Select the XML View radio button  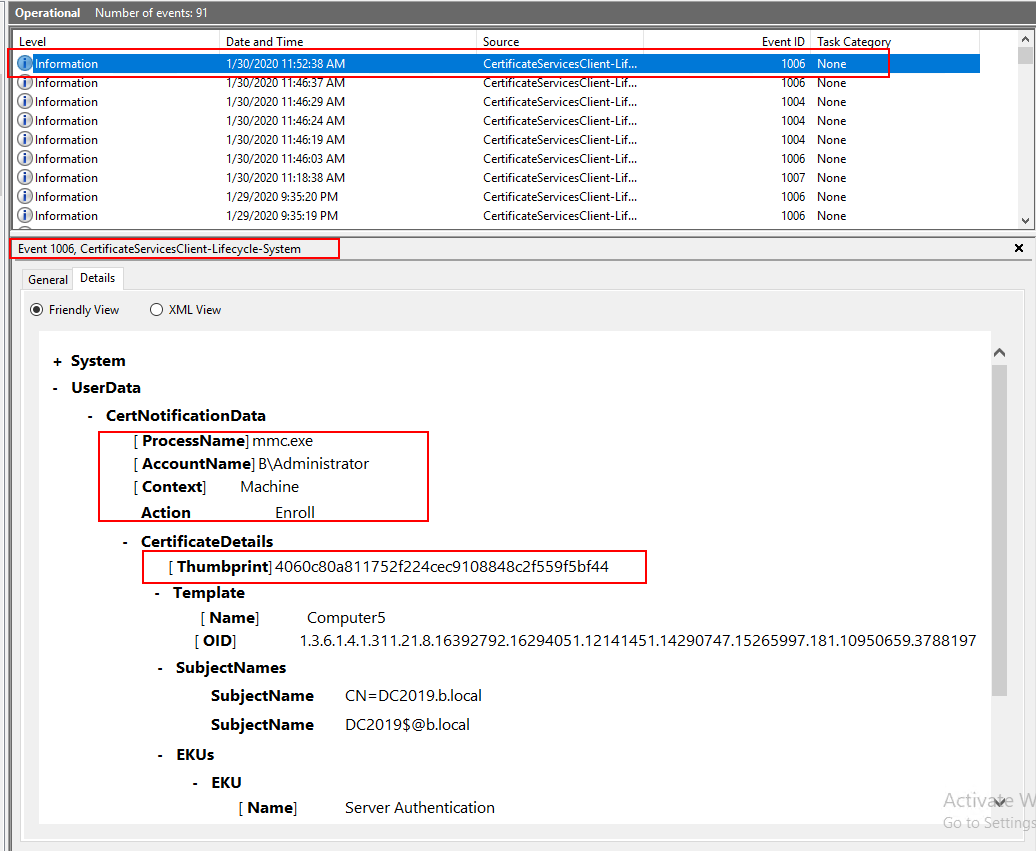[x=156, y=310]
